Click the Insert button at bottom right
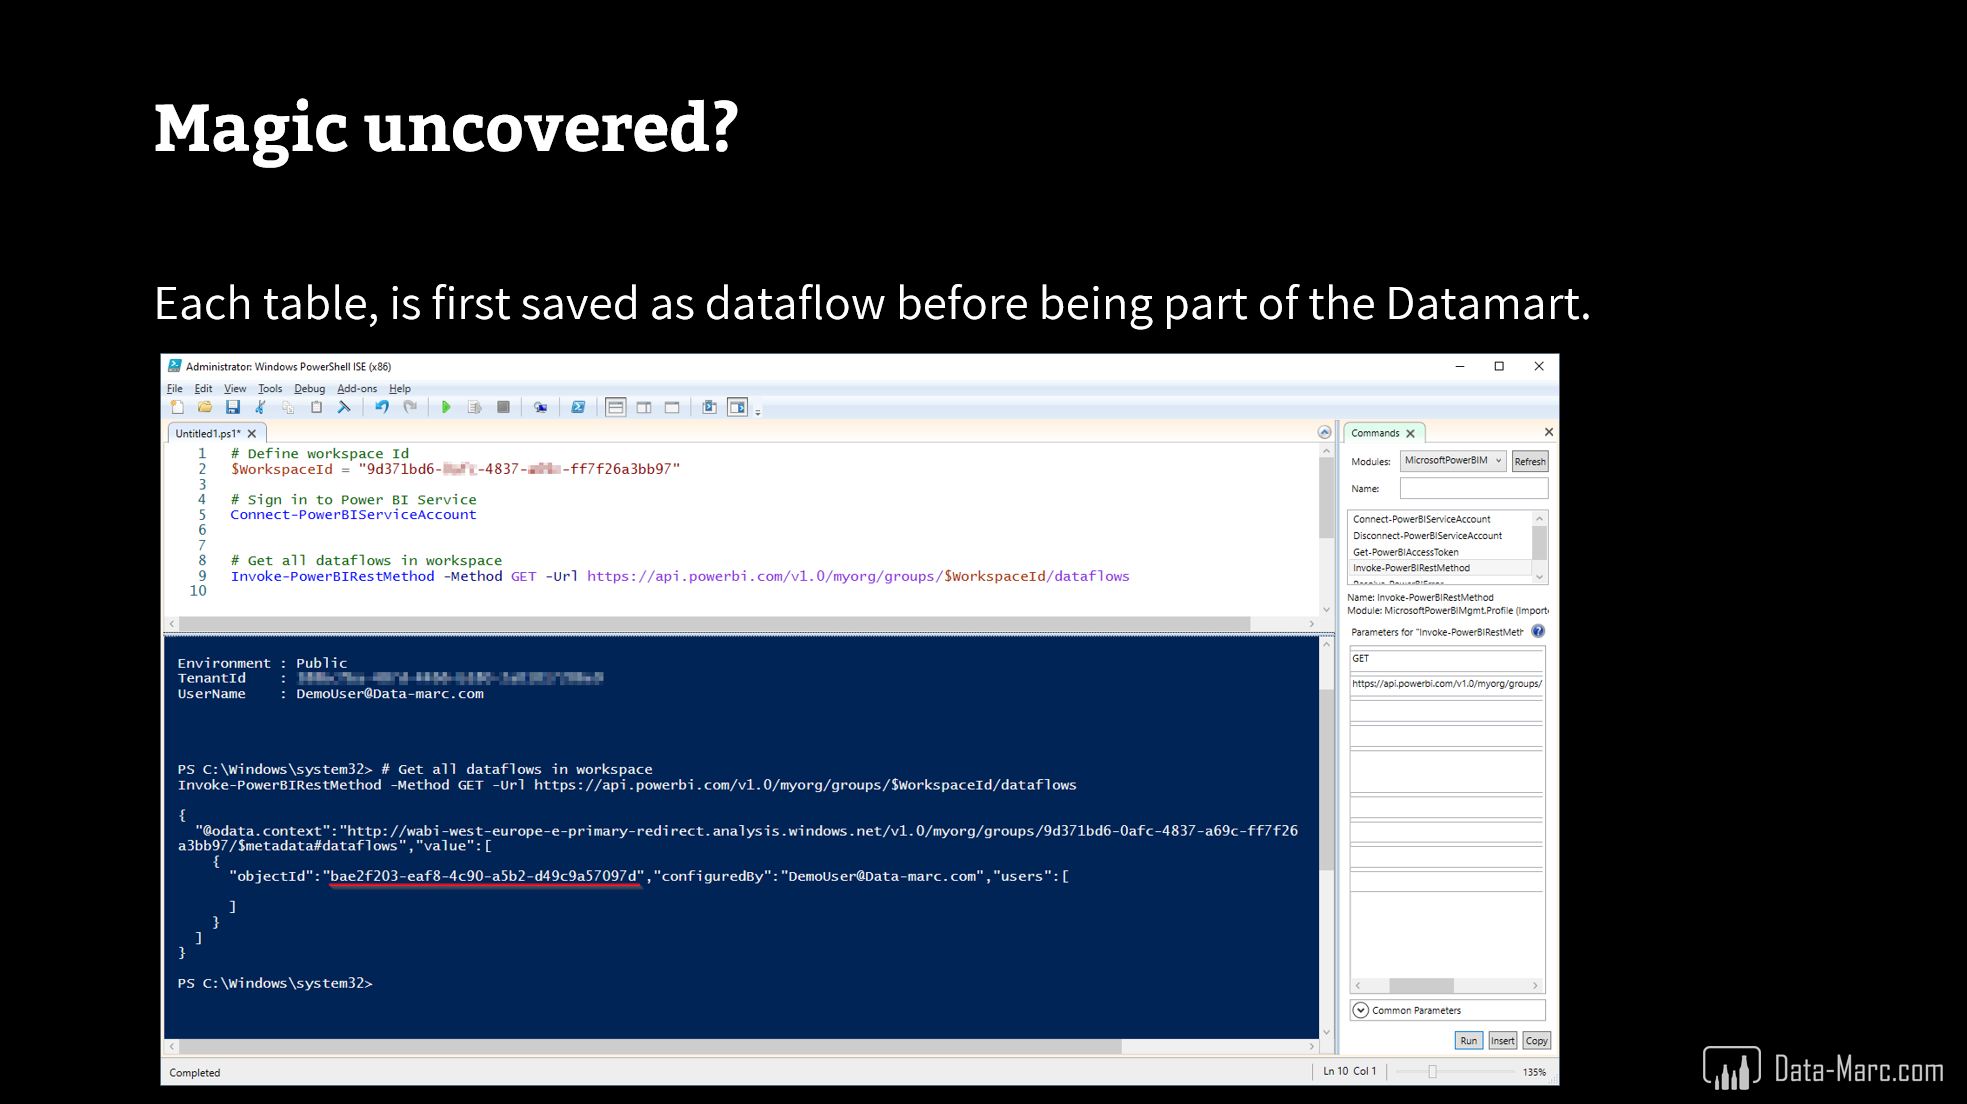 point(1501,1040)
